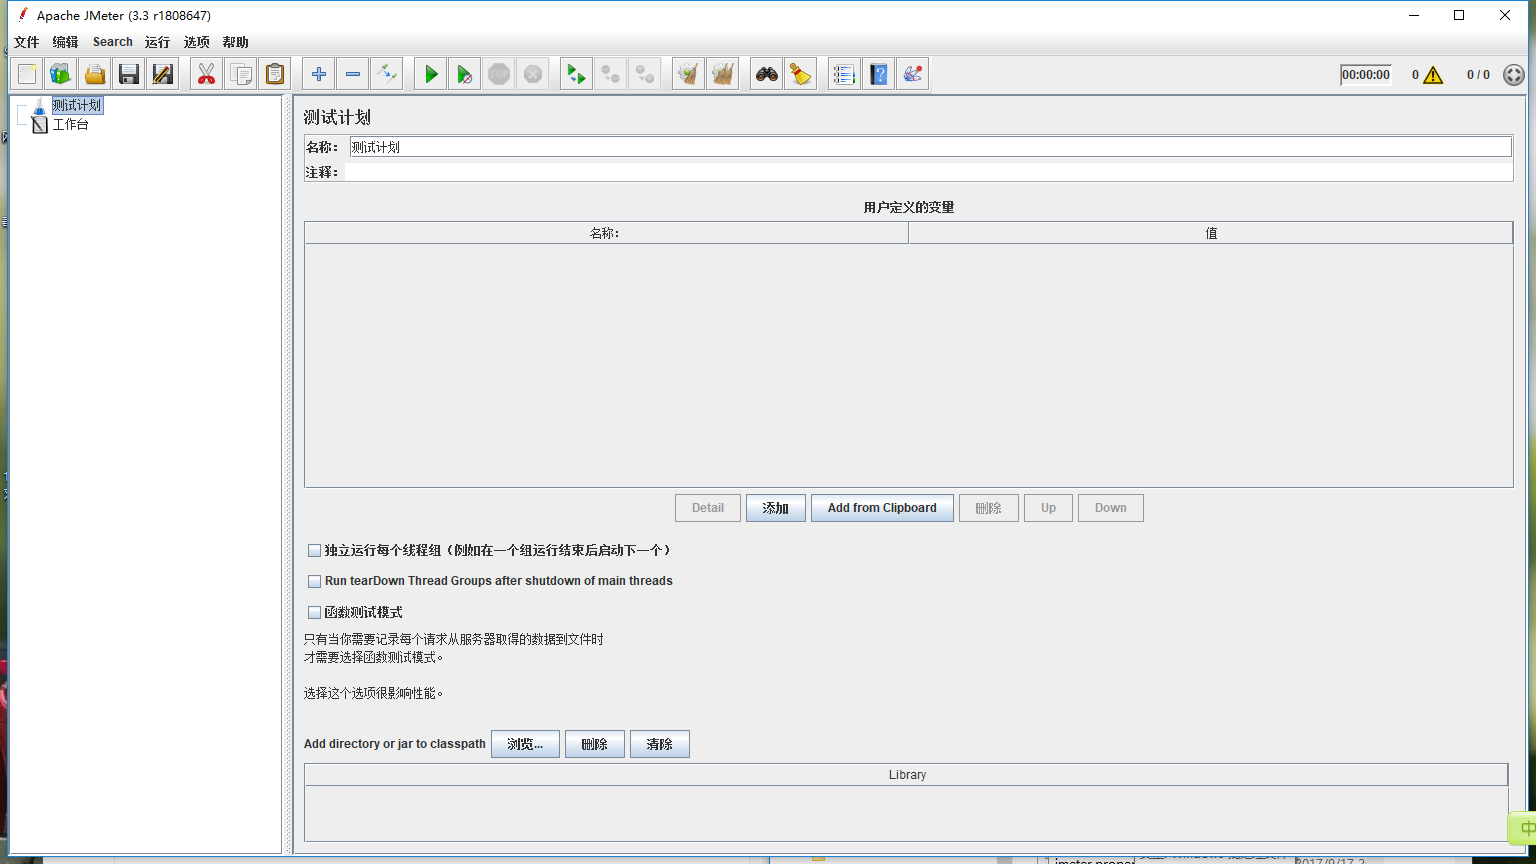1536x864 pixels.
Task: Click the yellow warning triangle log icon
Action: 1433,75
